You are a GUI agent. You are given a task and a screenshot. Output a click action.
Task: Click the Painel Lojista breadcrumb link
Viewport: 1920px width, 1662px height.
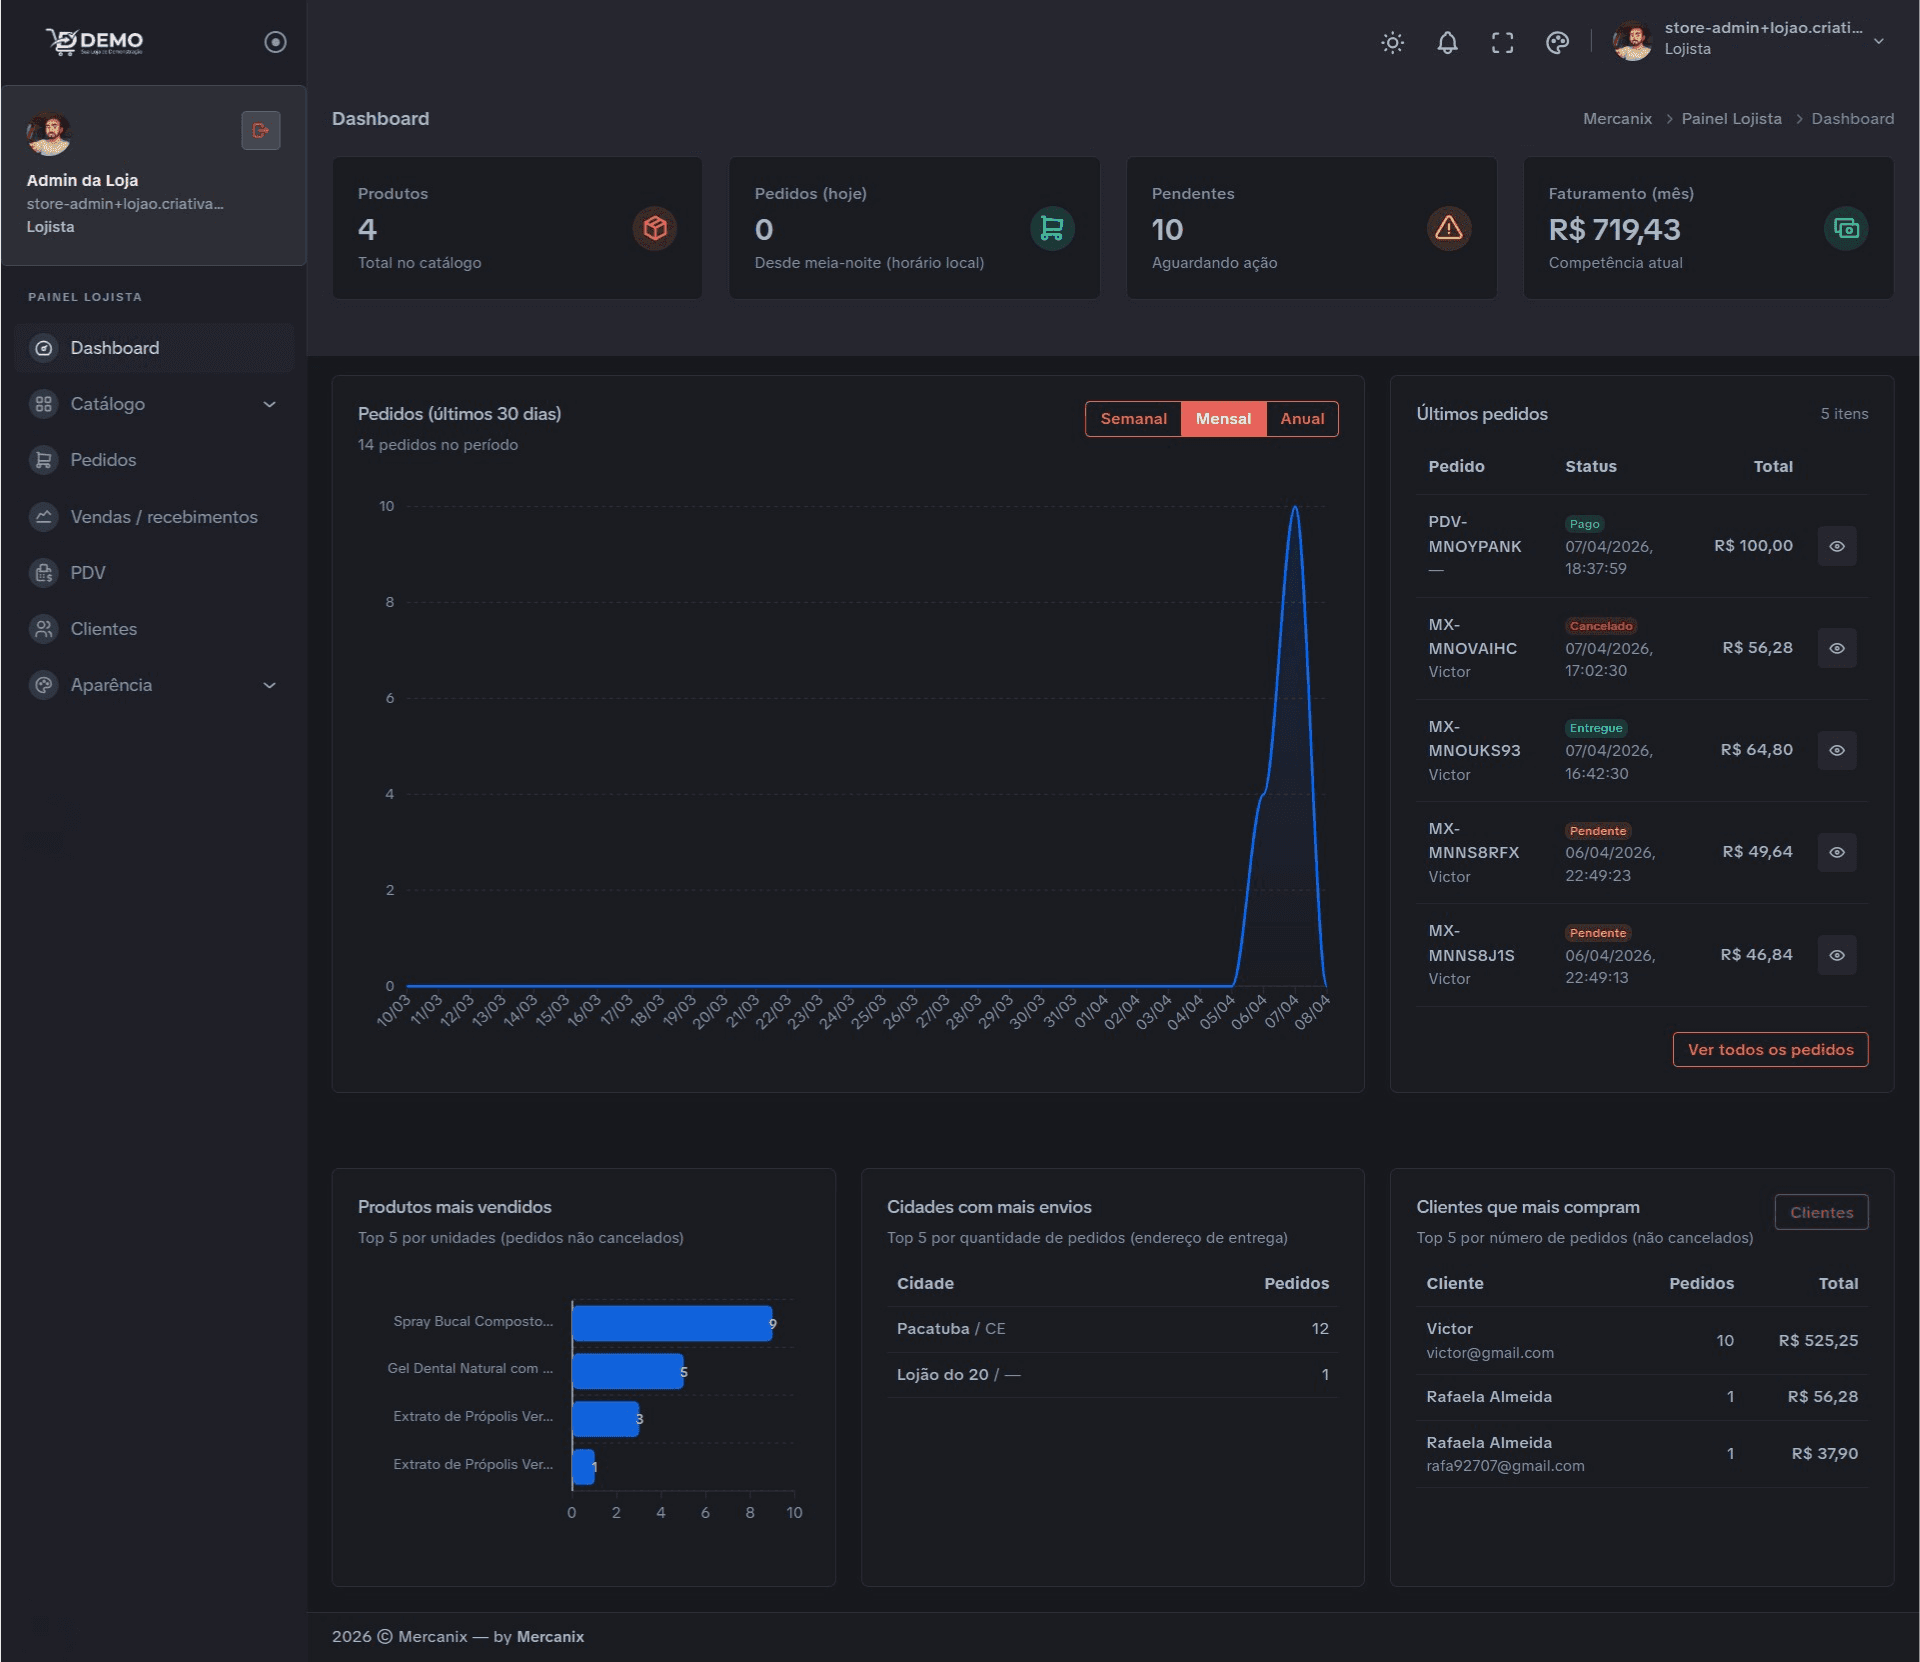tap(1731, 118)
